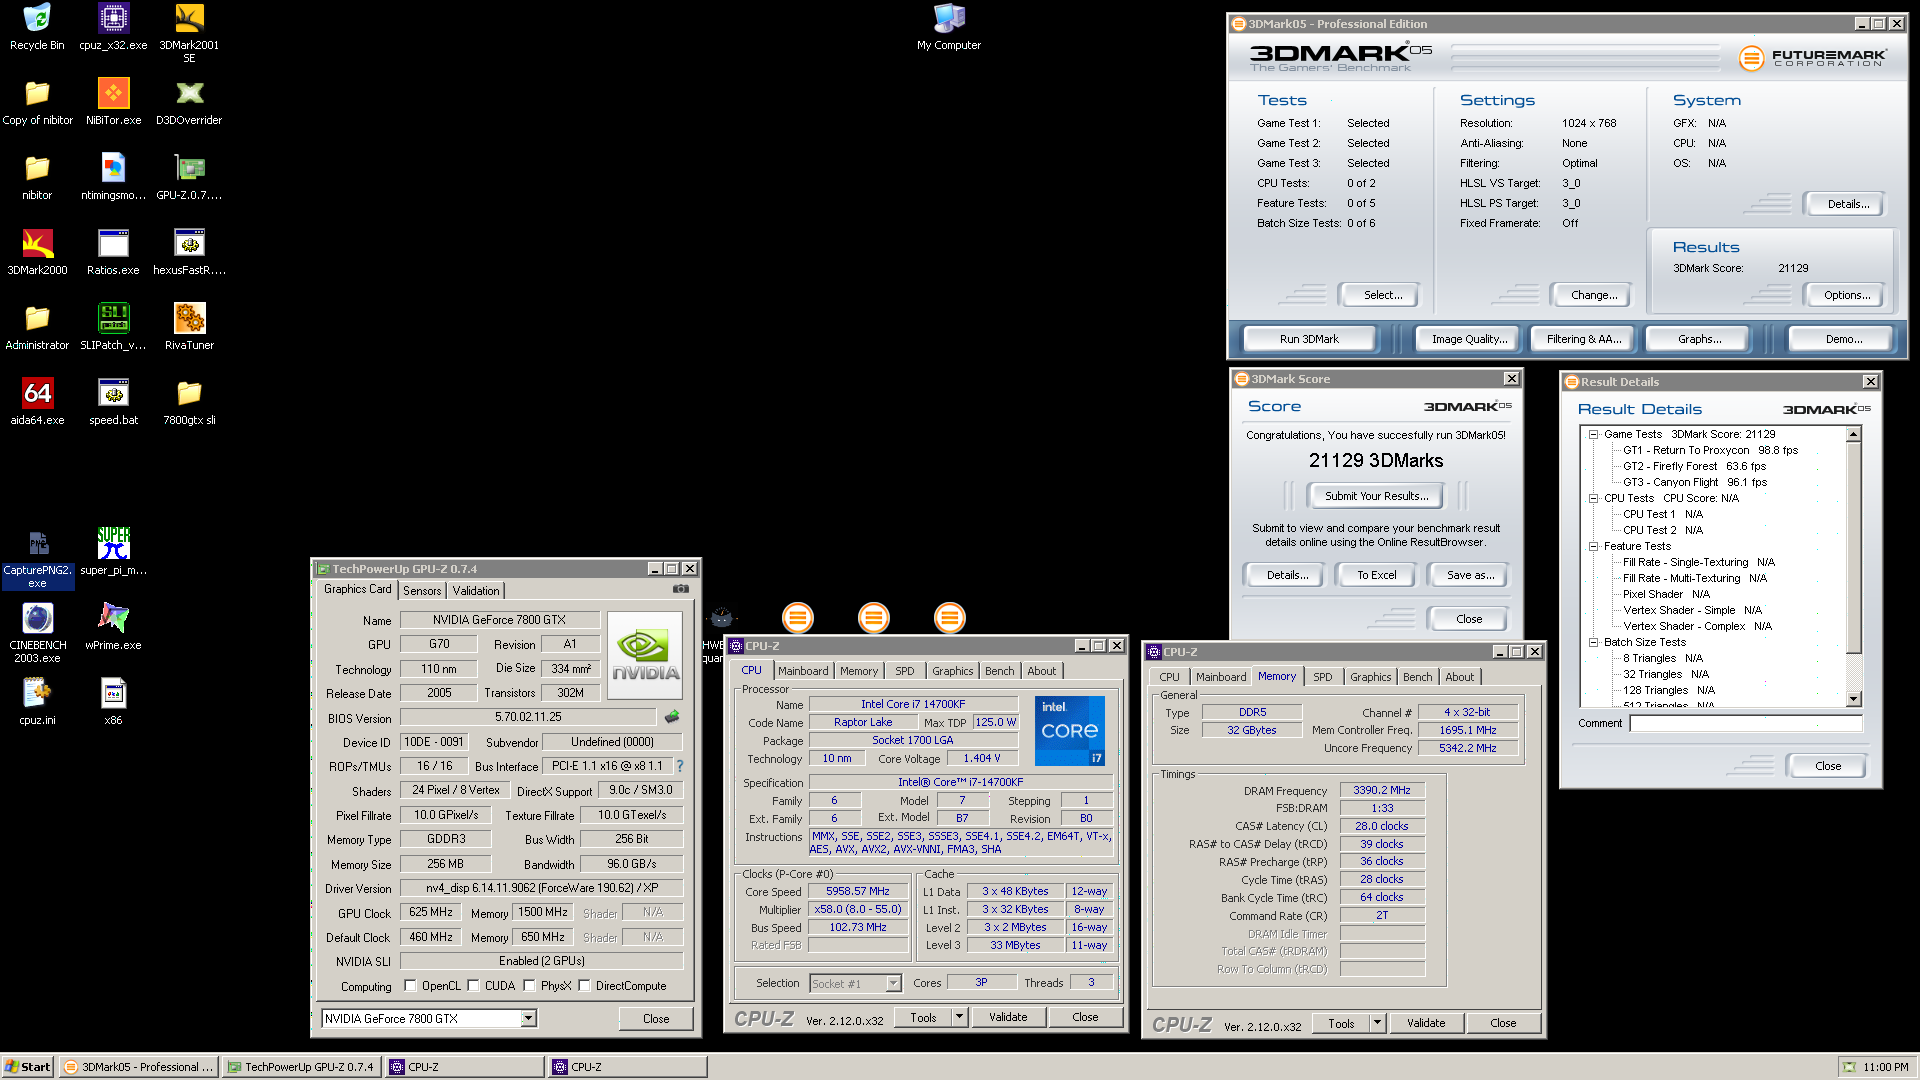This screenshot has height=1080, width=1920.
Task: Click Bus Interface question mark icon
Action: coord(680,766)
